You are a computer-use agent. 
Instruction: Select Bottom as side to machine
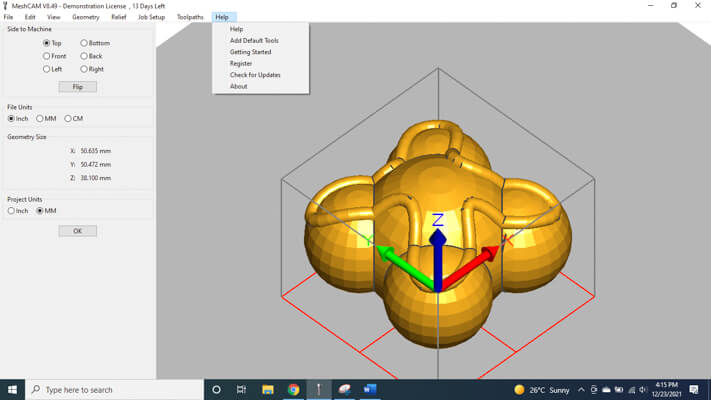coord(84,43)
